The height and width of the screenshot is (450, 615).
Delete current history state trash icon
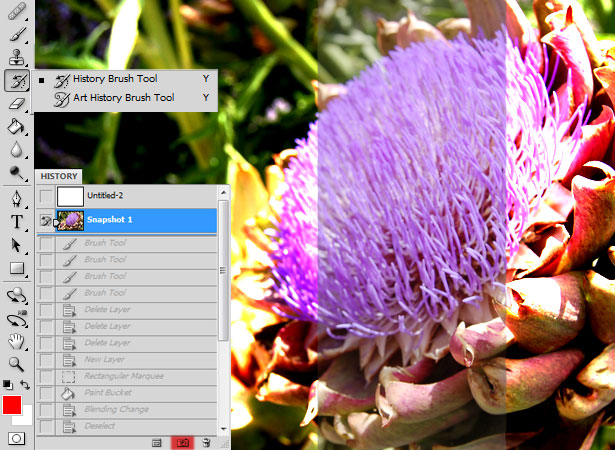tap(206, 443)
